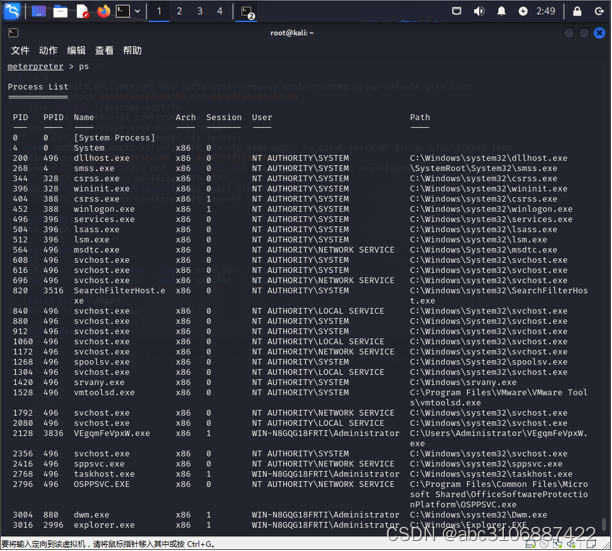Select smss.exe process name
The width and height of the screenshot is (612, 551).
tap(94, 168)
